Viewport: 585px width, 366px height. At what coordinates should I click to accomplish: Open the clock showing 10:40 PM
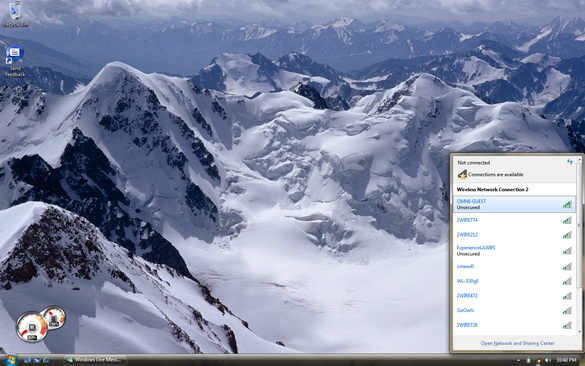pyautogui.click(x=566, y=360)
